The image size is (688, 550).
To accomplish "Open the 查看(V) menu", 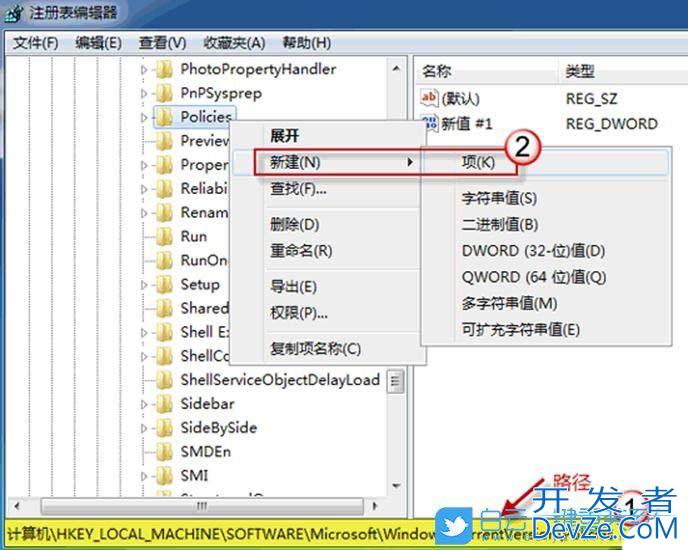I will 162,43.
